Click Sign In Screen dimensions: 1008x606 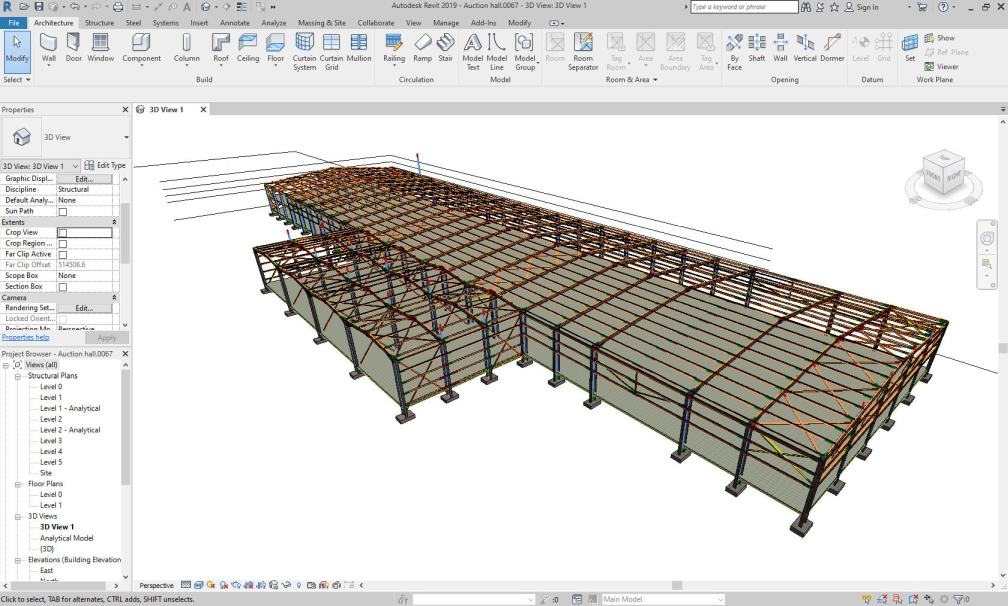pyautogui.click(x=861, y=7)
